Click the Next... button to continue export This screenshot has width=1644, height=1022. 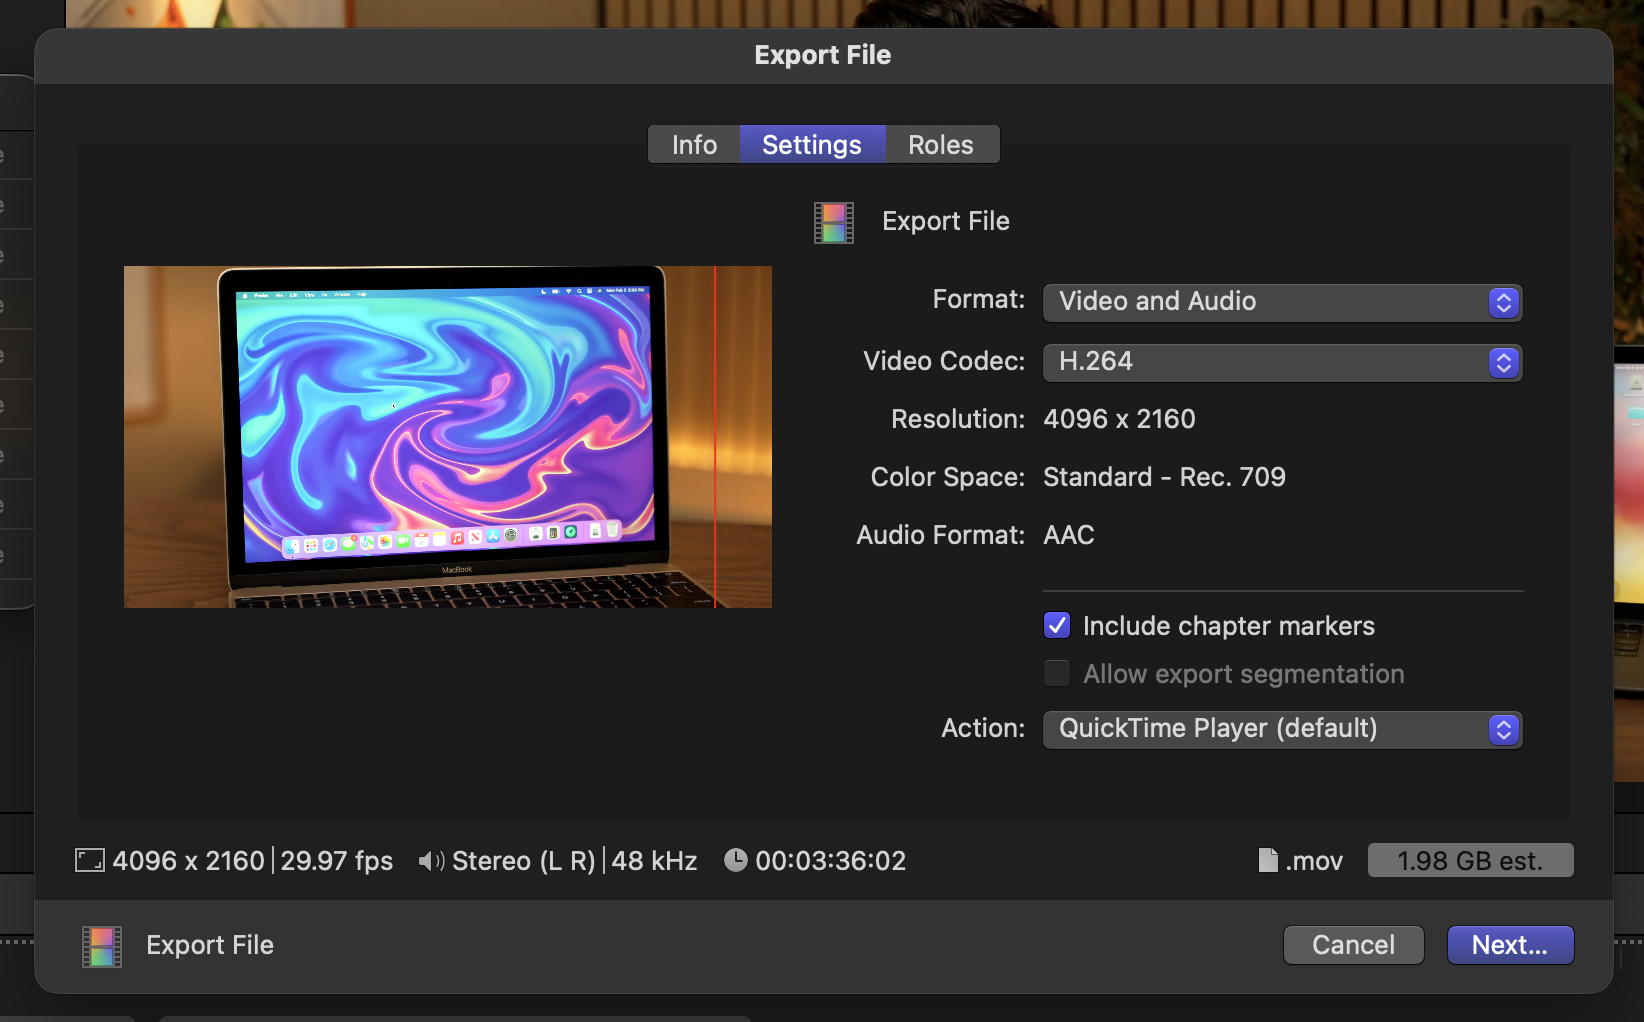point(1509,945)
